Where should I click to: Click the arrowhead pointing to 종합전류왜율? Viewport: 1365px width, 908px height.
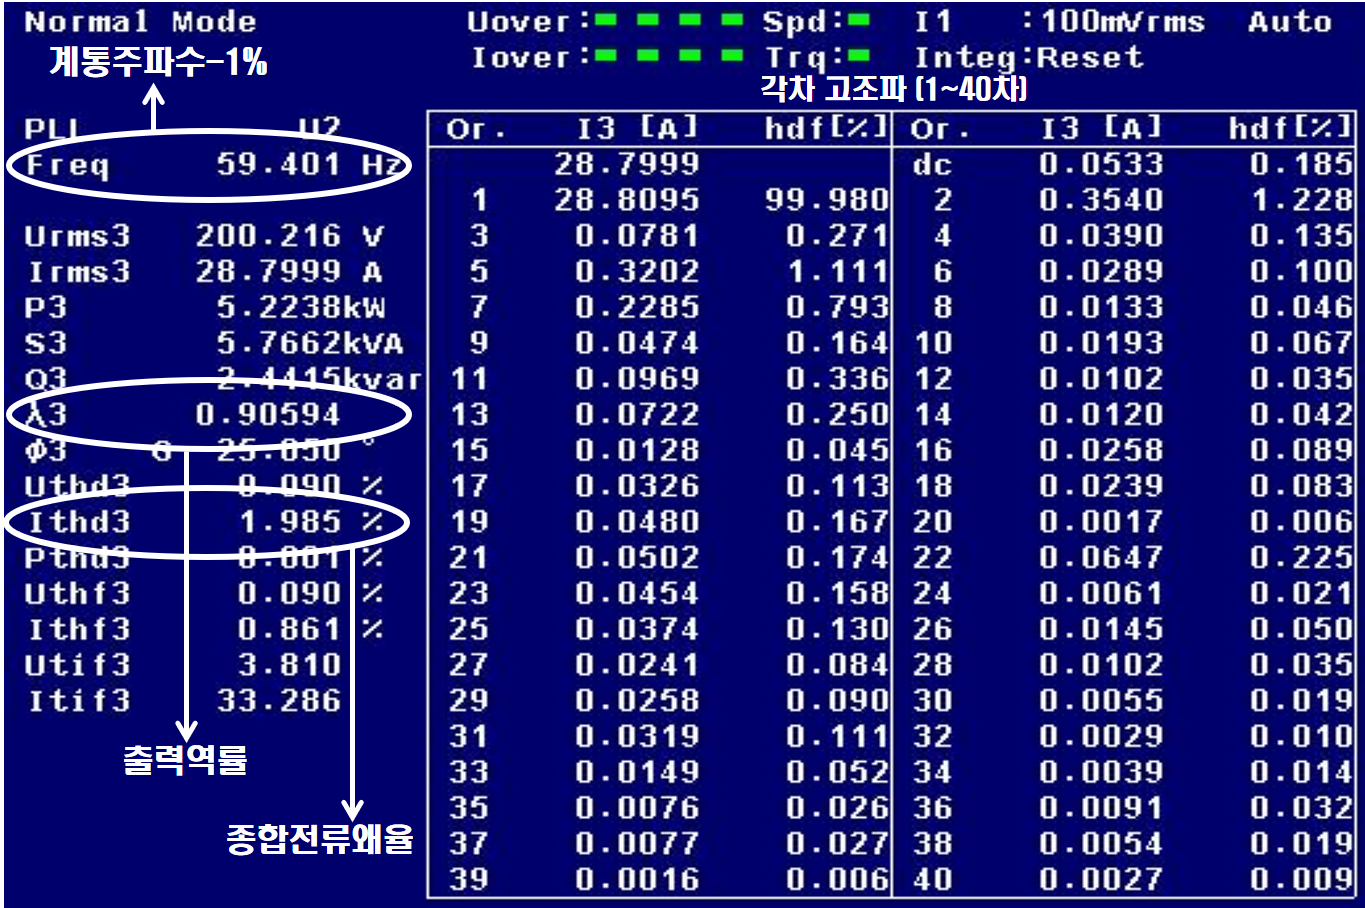point(352,808)
